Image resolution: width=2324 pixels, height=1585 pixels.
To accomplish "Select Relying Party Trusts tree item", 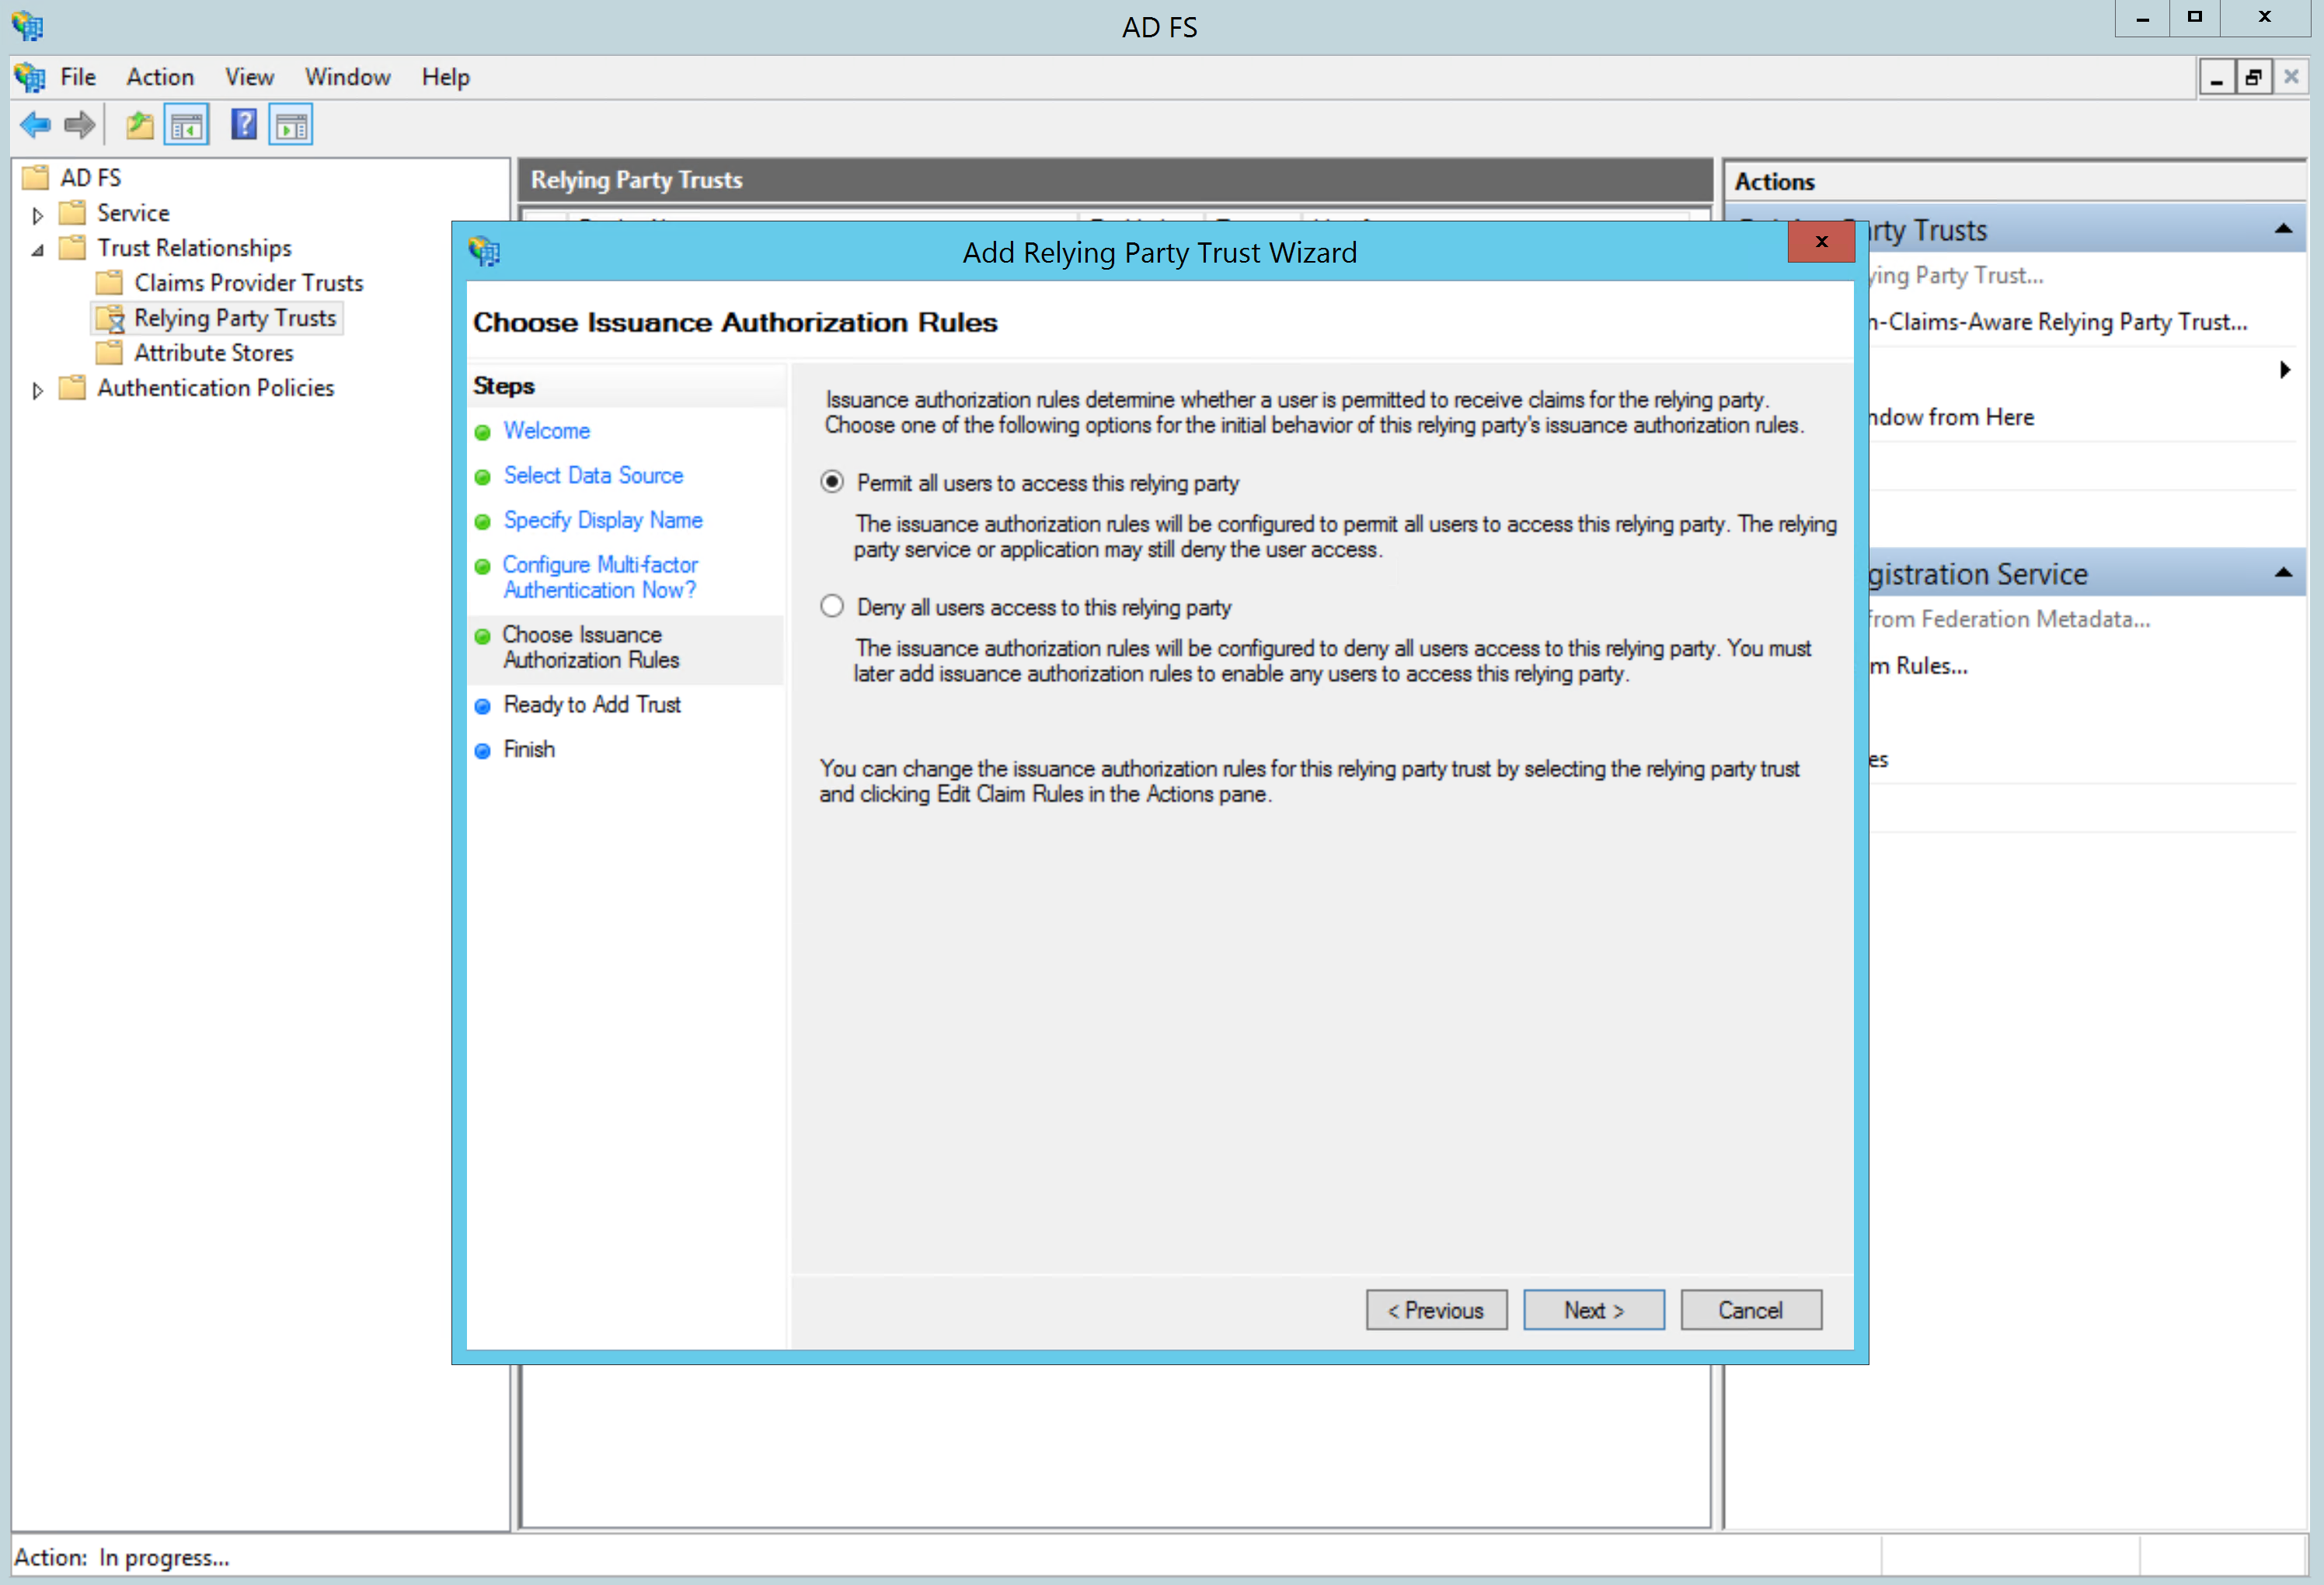I will pyautogui.click(x=235, y=318).
